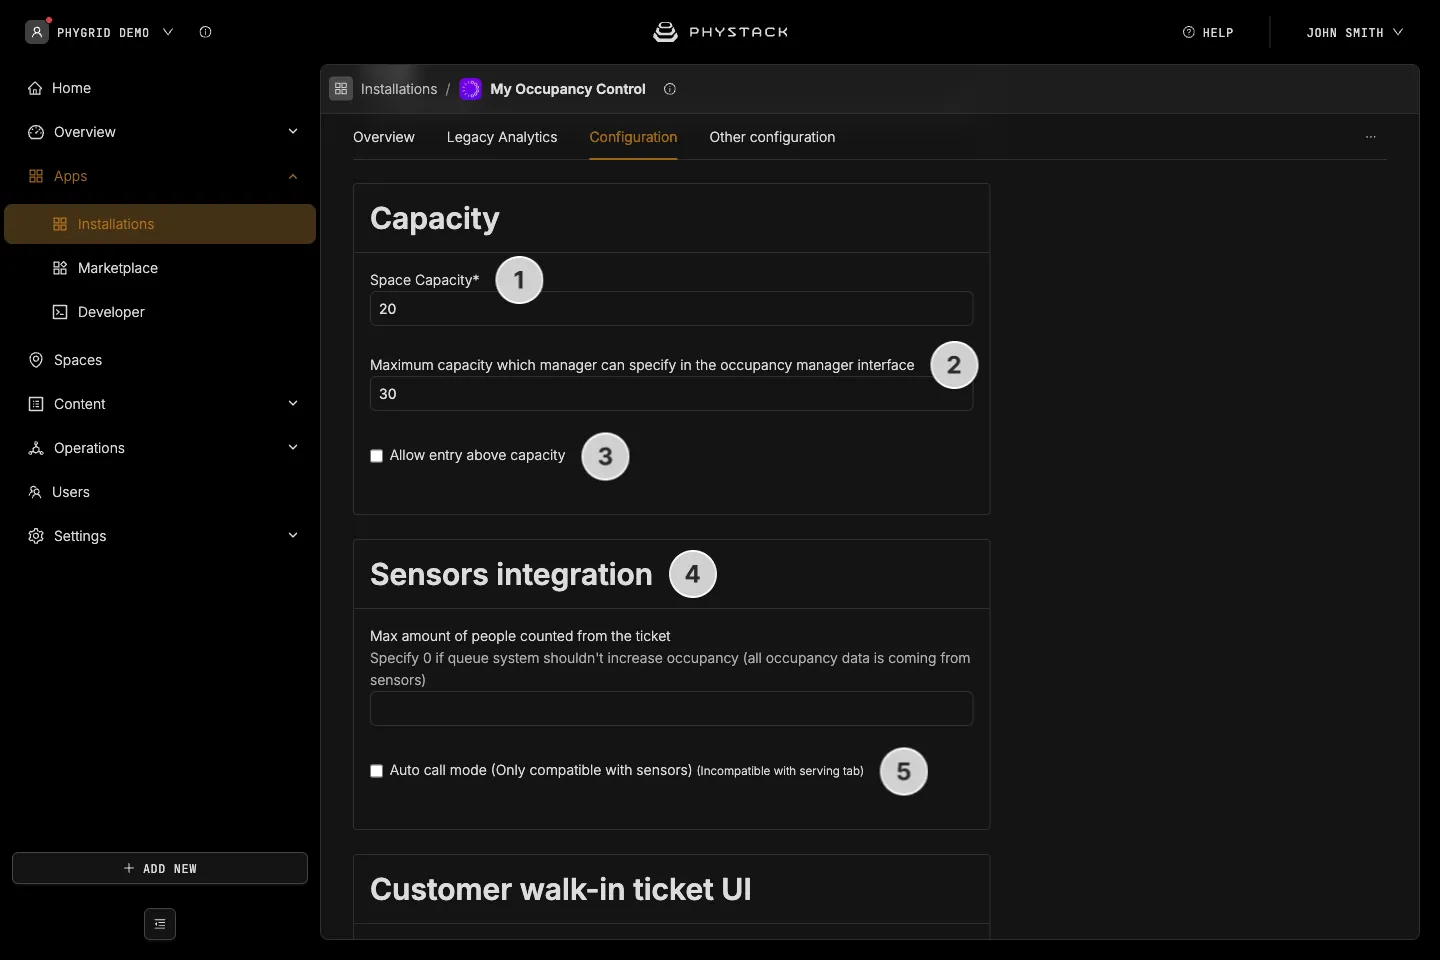Click the info icon beside My Occupancy Control
1440x960 pixels.
click(x=670, y=89)
